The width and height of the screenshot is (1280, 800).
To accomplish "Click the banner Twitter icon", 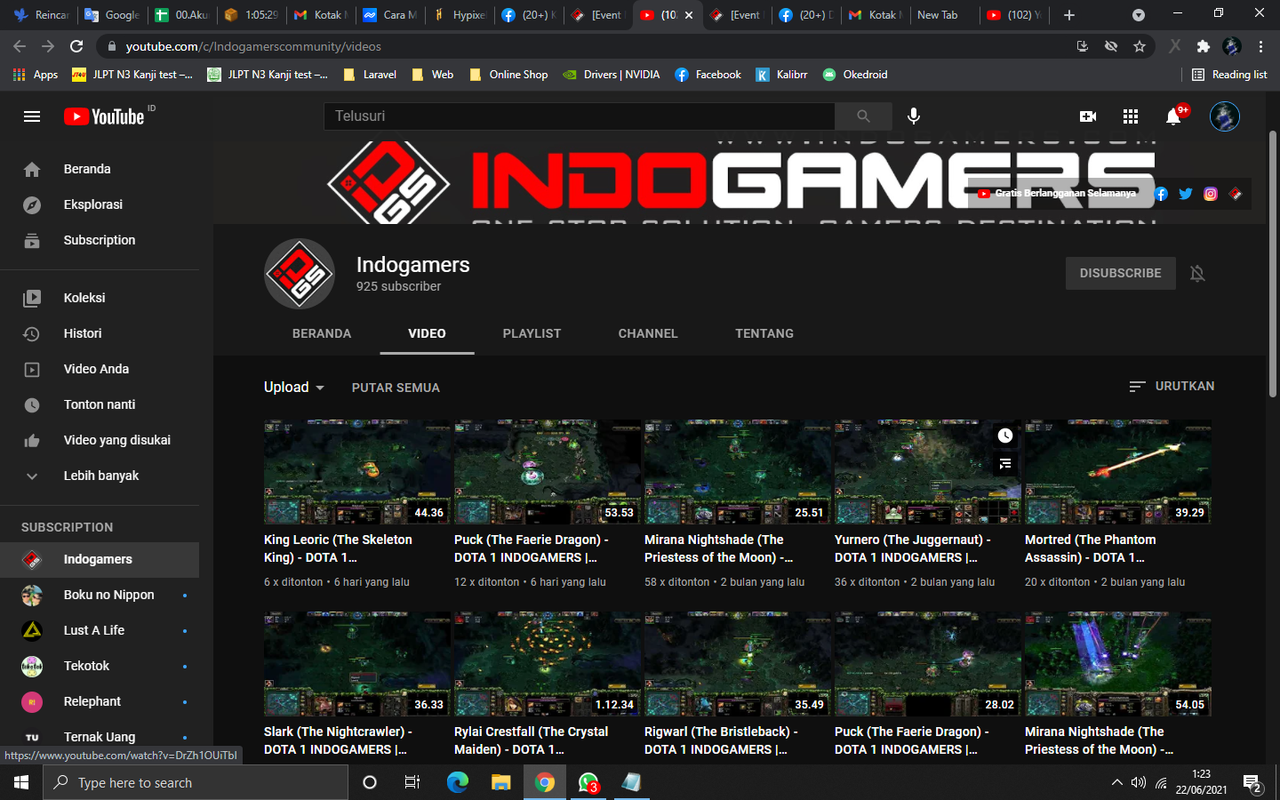I will (1186, 194).
